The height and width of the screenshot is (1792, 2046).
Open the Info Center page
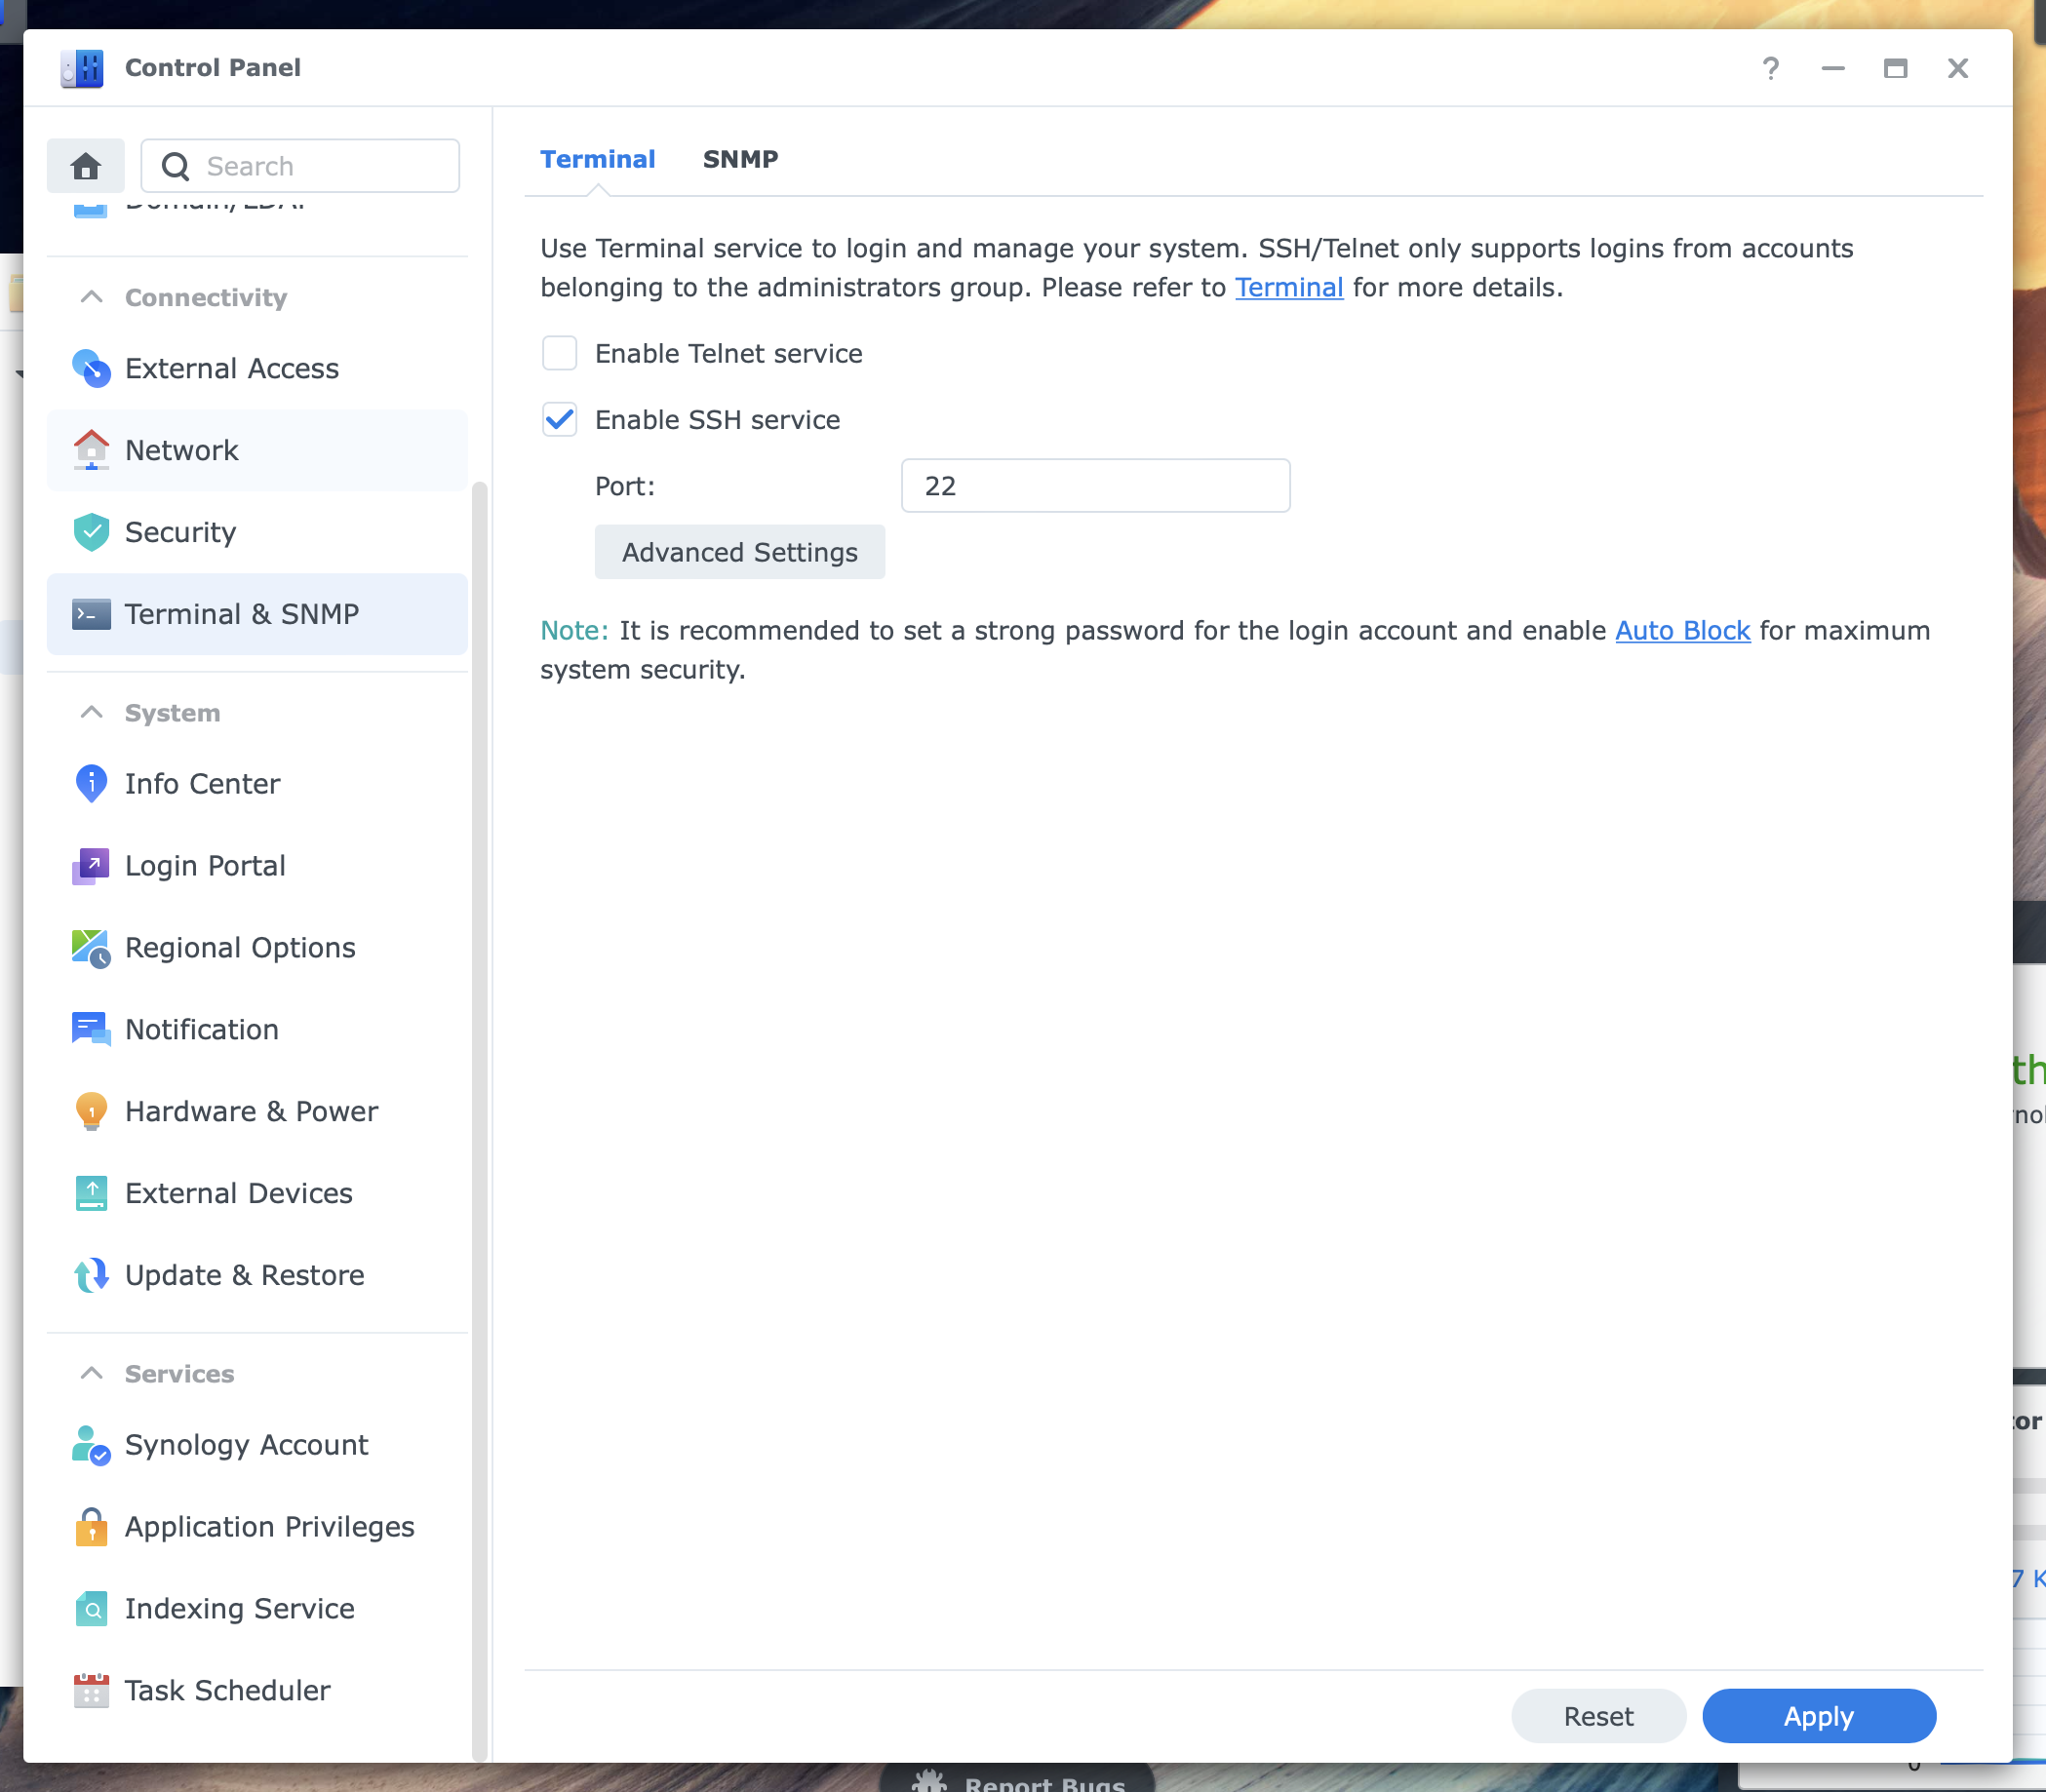click(257, 784)
